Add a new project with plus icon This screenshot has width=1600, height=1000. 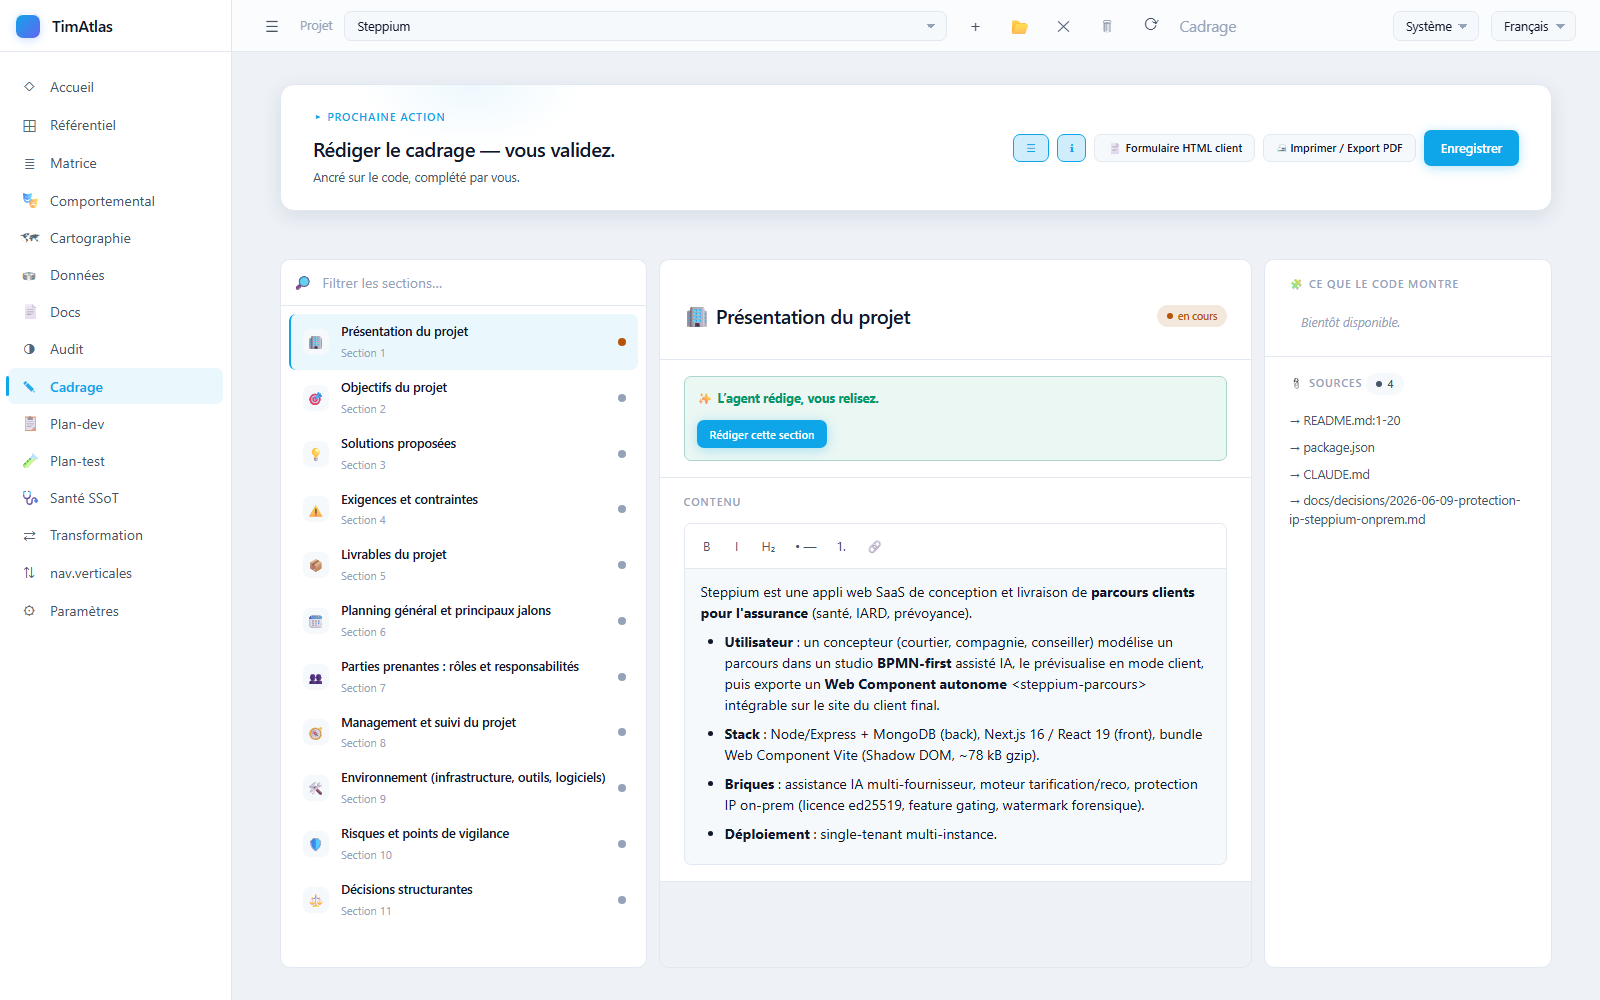click(x=975, y=27)
